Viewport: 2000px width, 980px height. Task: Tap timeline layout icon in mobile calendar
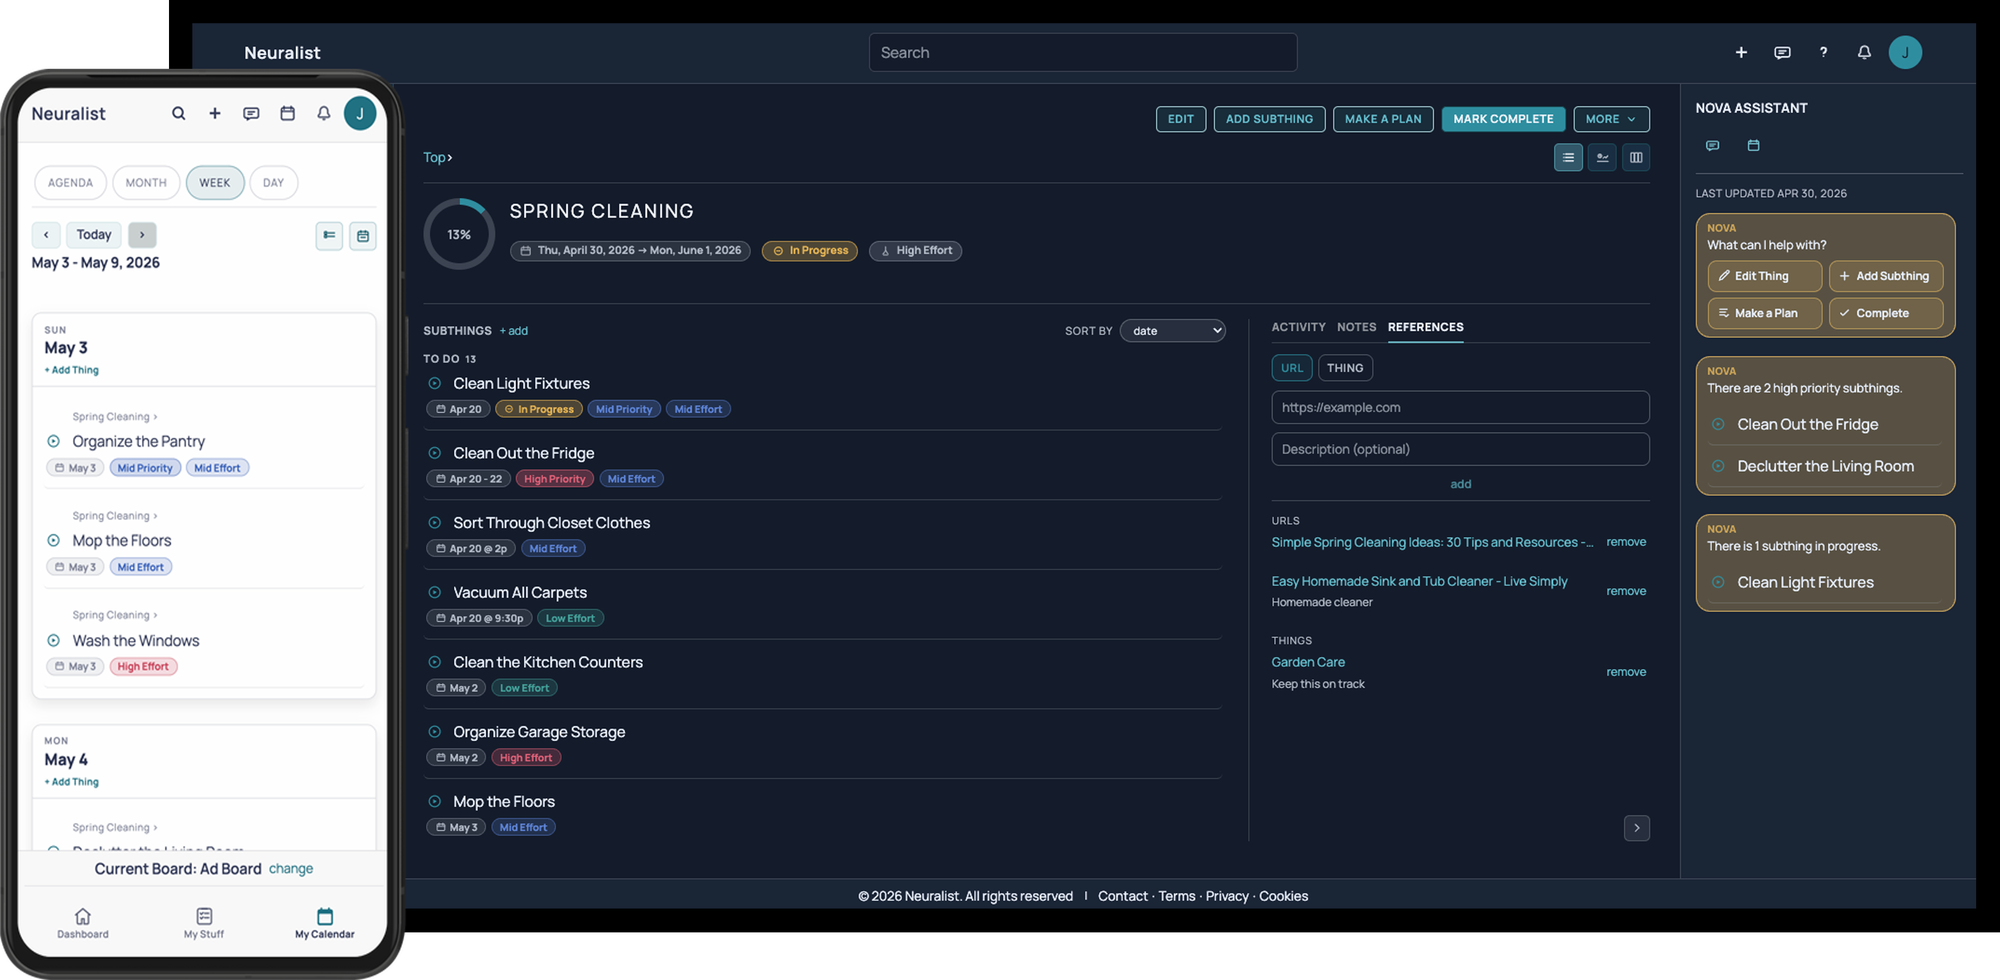click(x=329, y=235)
